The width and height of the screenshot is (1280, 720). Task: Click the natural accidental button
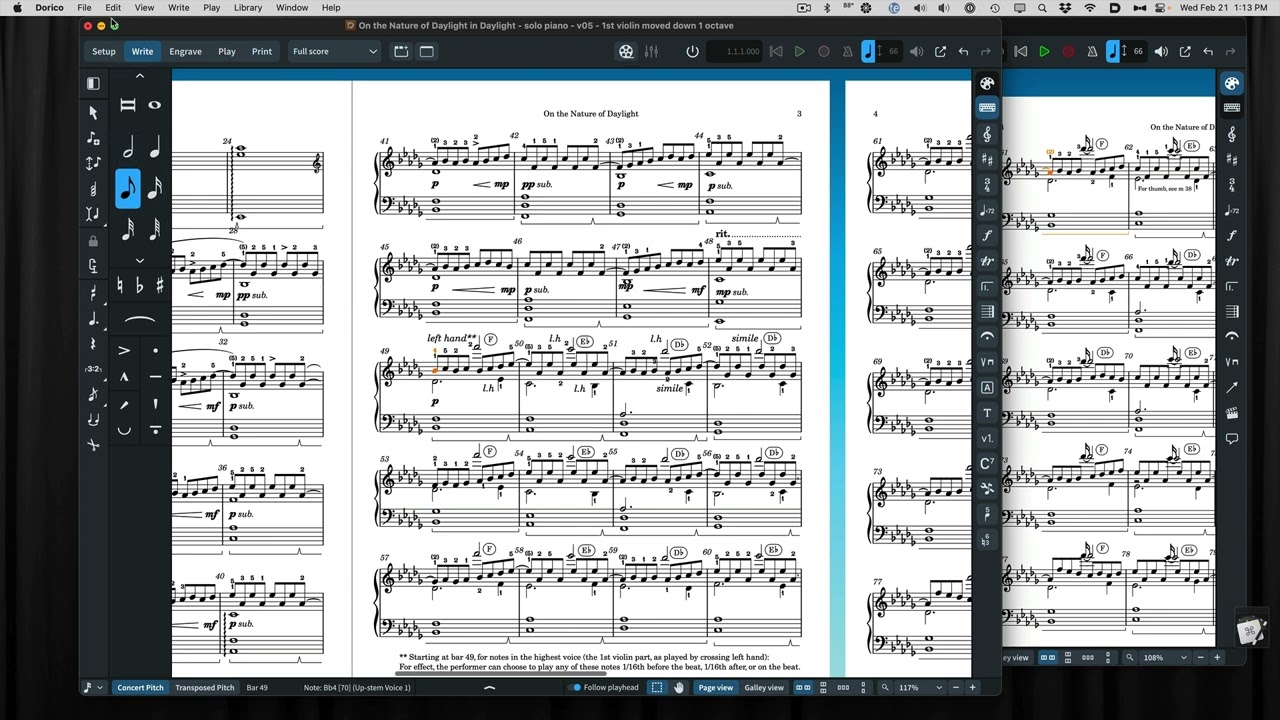pos(120,286)
